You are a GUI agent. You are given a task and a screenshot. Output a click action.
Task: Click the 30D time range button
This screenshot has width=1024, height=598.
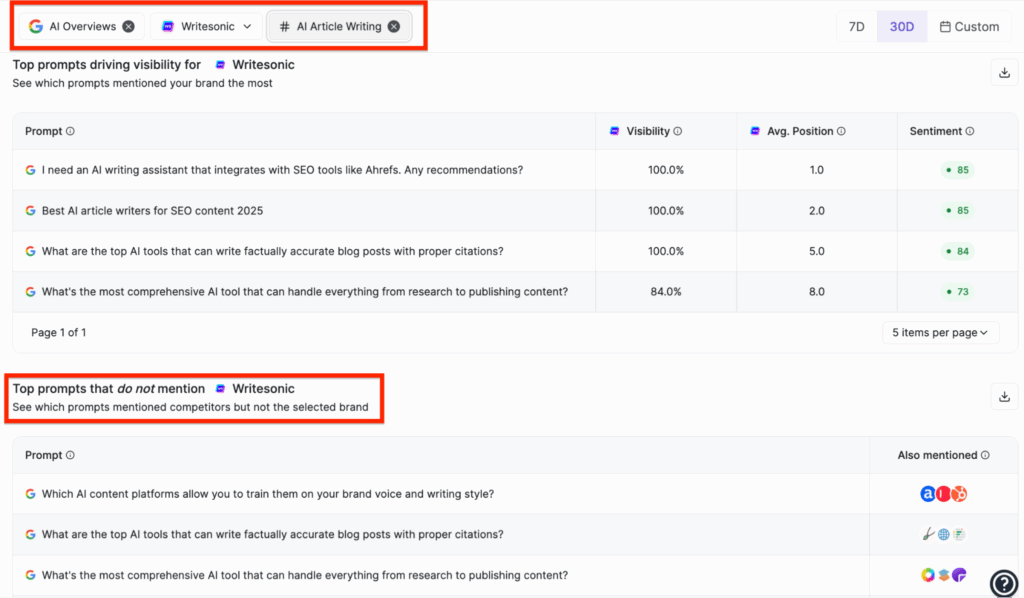[x=901, y=27]
